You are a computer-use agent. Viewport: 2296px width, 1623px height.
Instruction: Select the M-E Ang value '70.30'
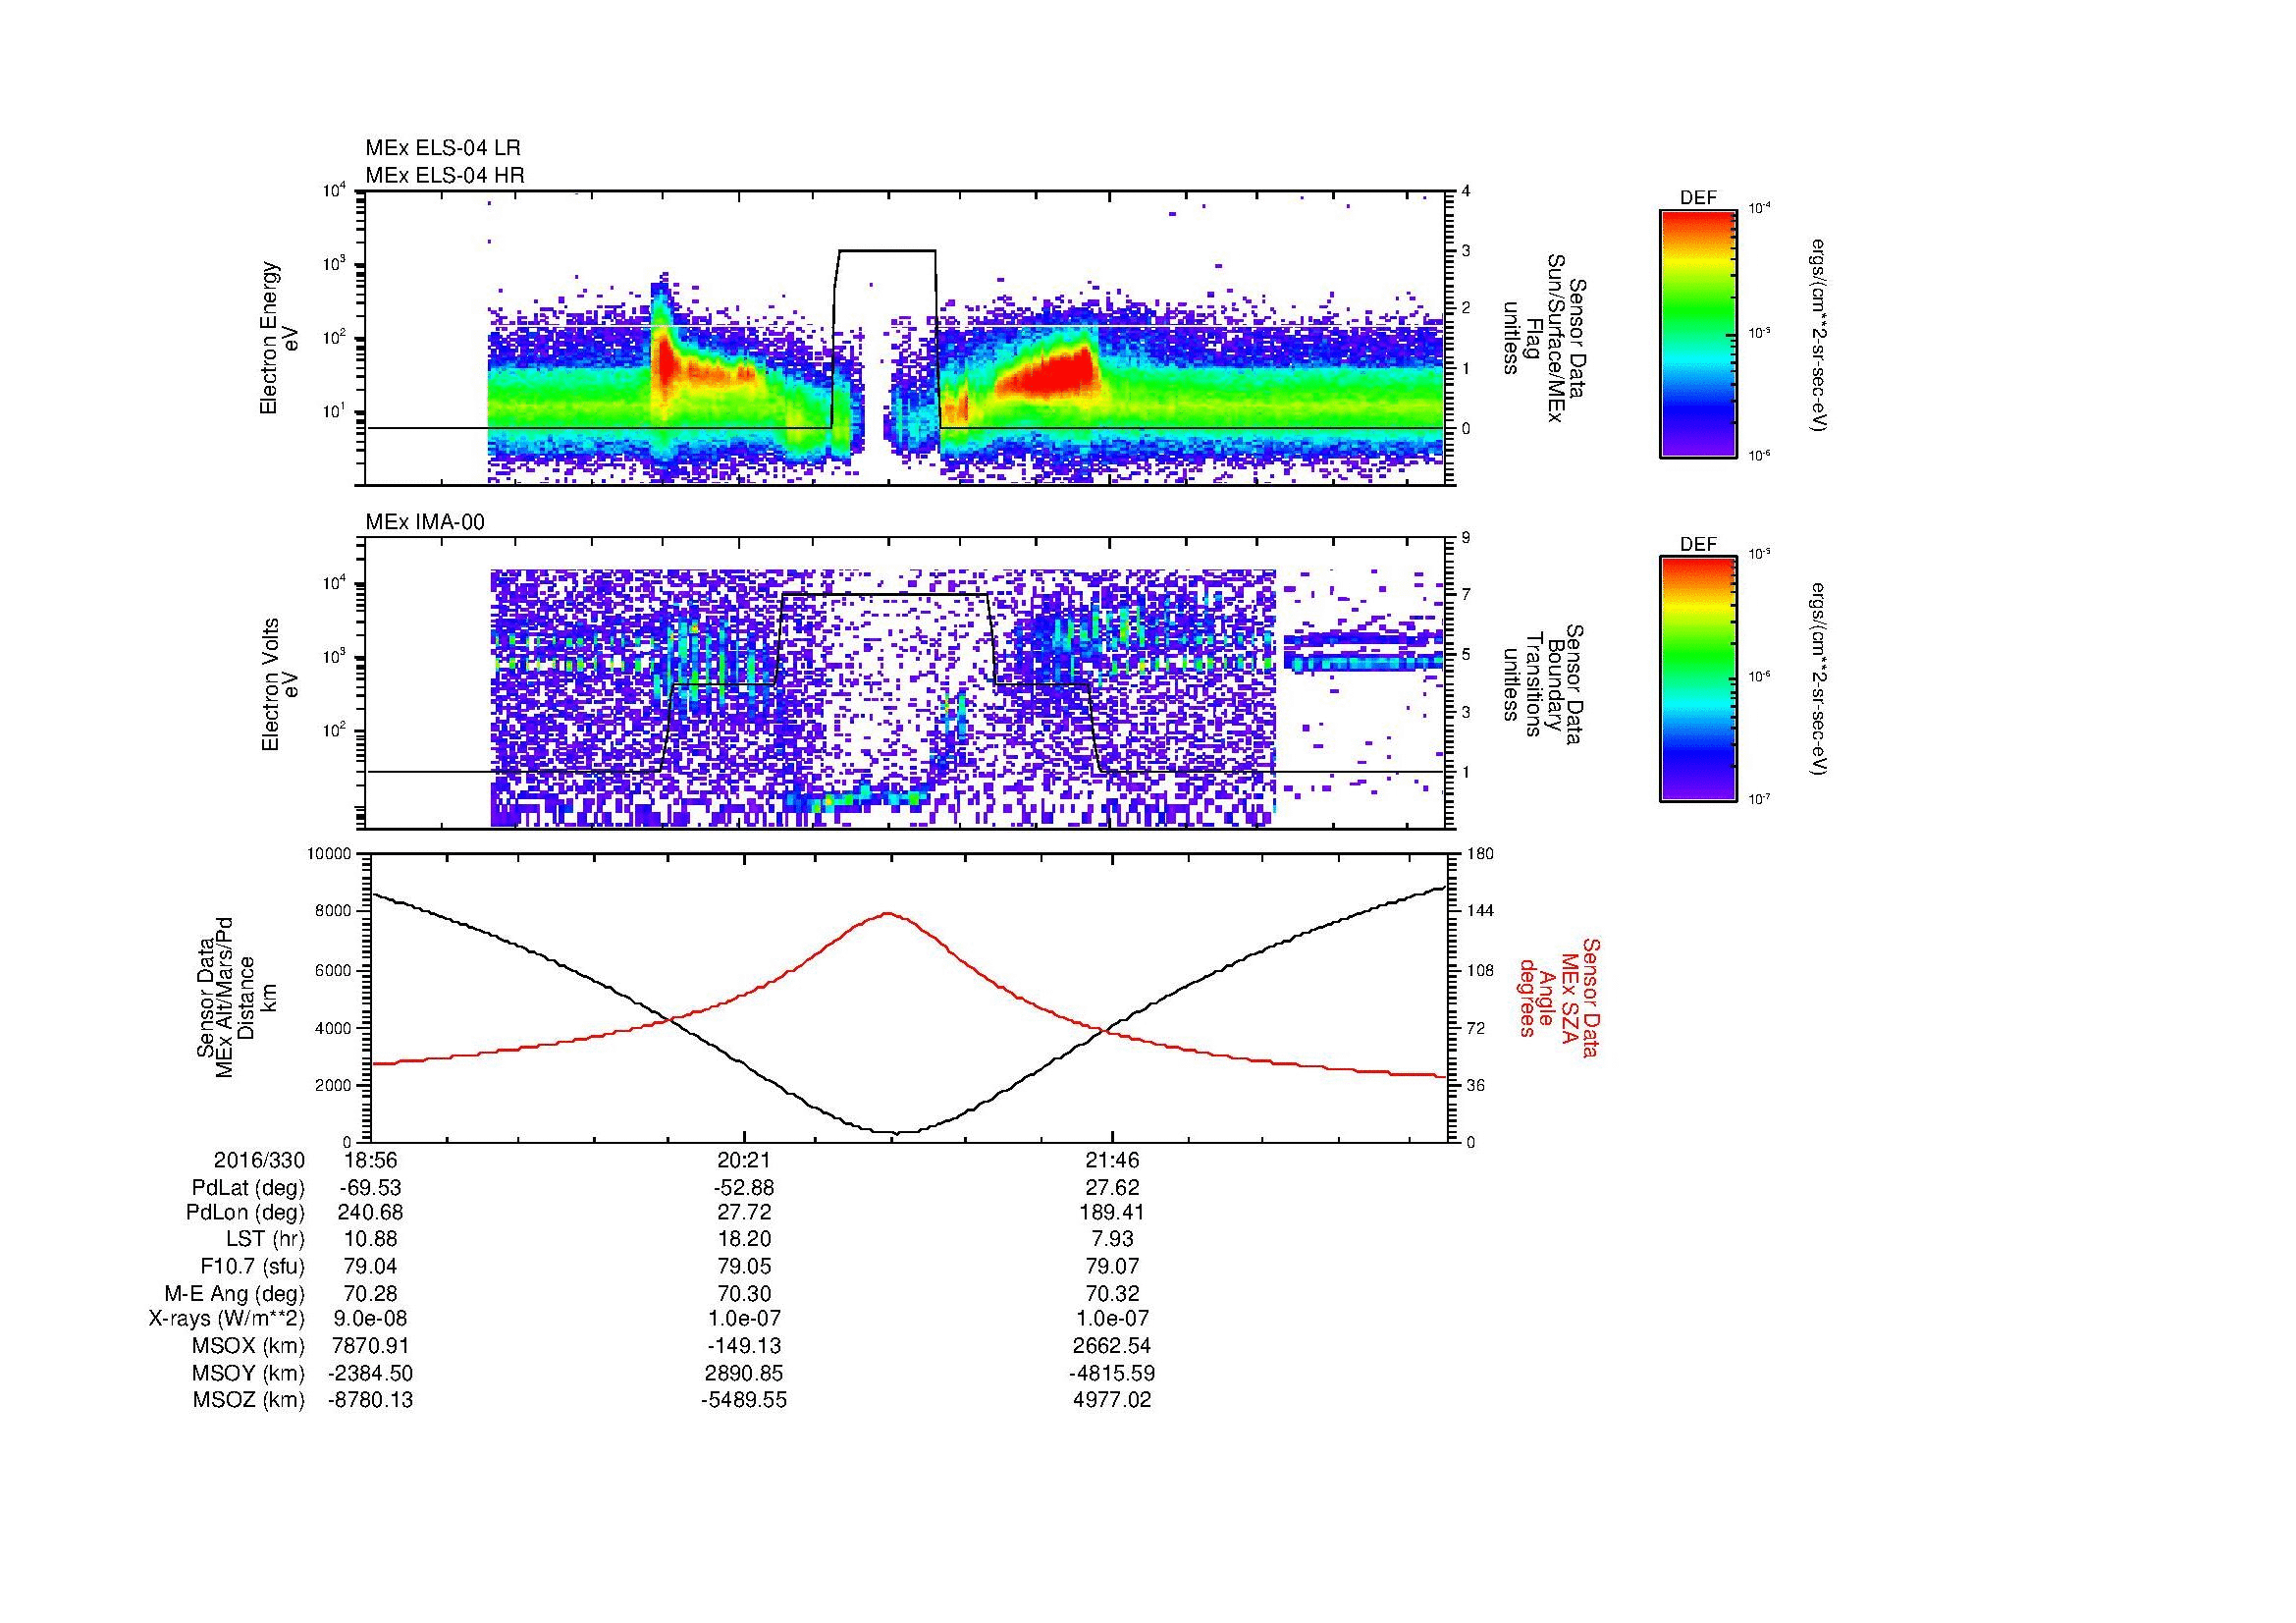point(743,1294)
